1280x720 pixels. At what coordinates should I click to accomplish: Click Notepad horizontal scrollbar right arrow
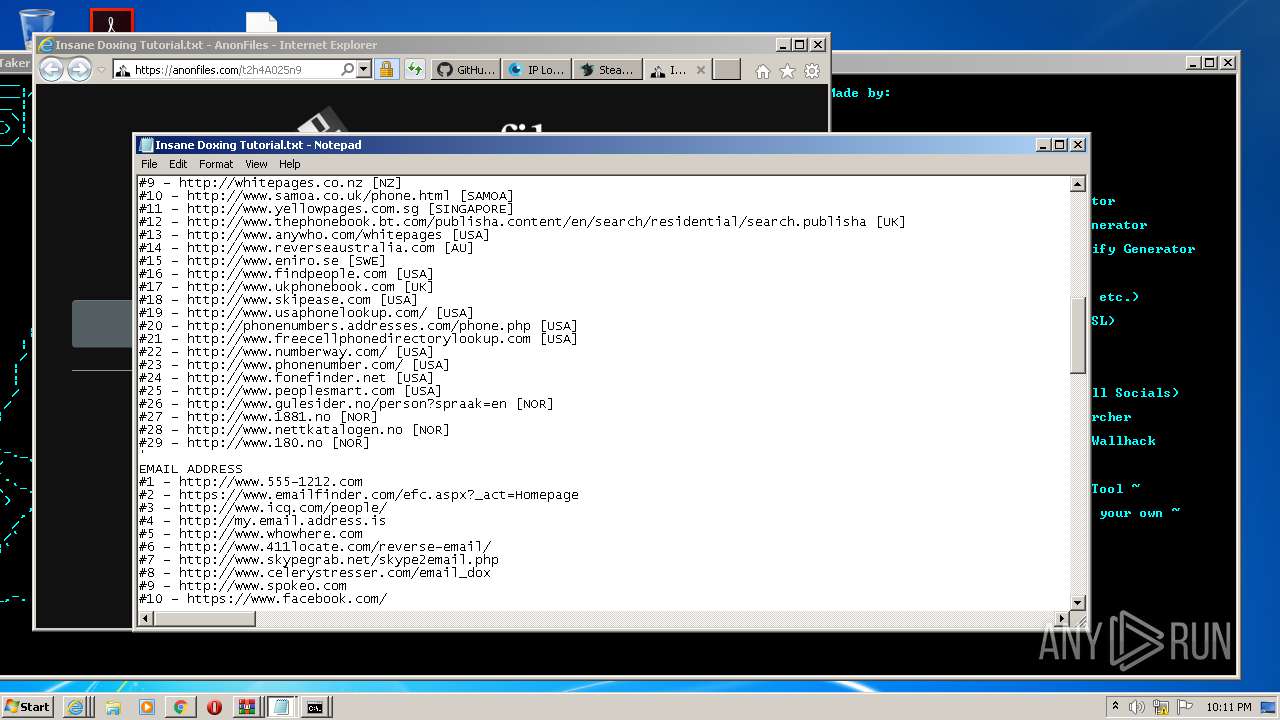point(1062,619)
